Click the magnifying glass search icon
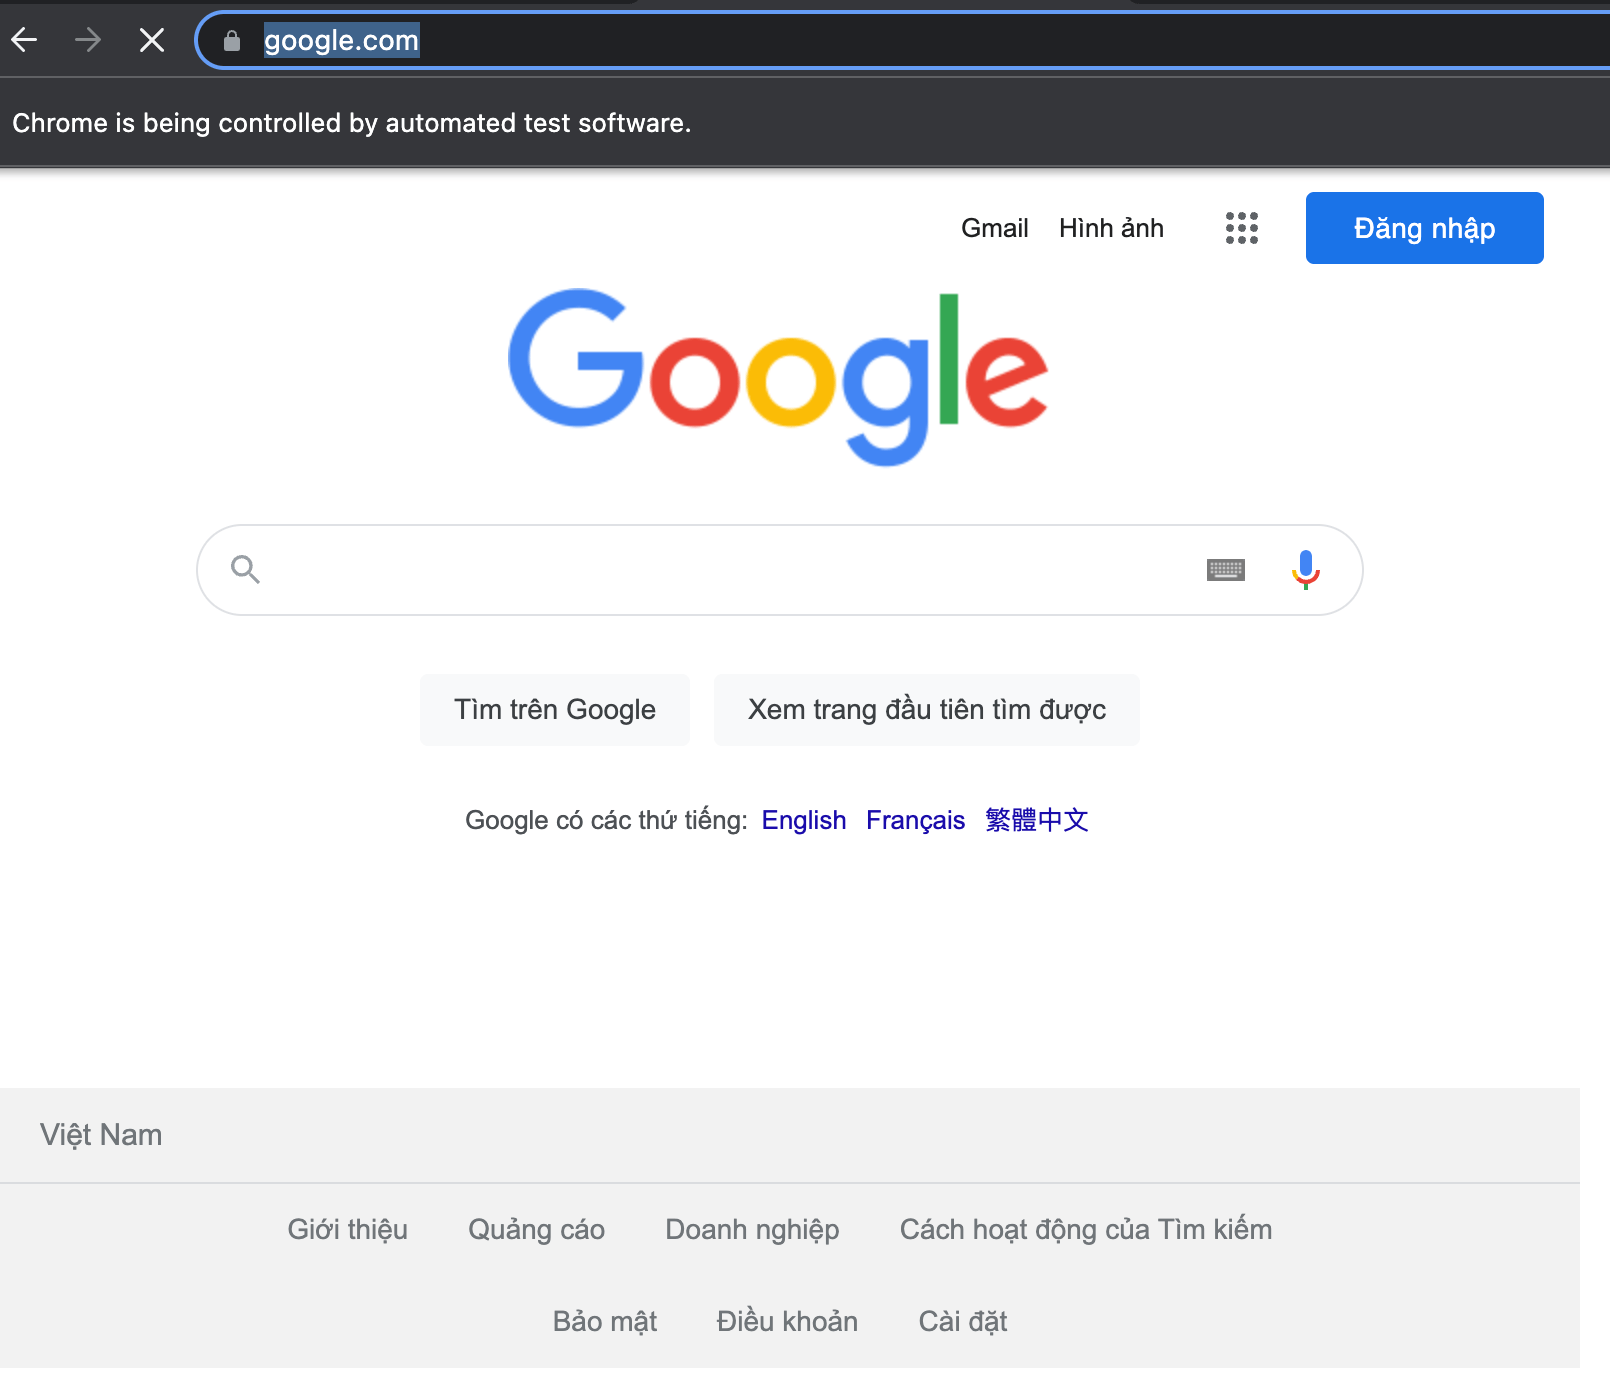The image size is (1610, 1374). click(246, 569)
